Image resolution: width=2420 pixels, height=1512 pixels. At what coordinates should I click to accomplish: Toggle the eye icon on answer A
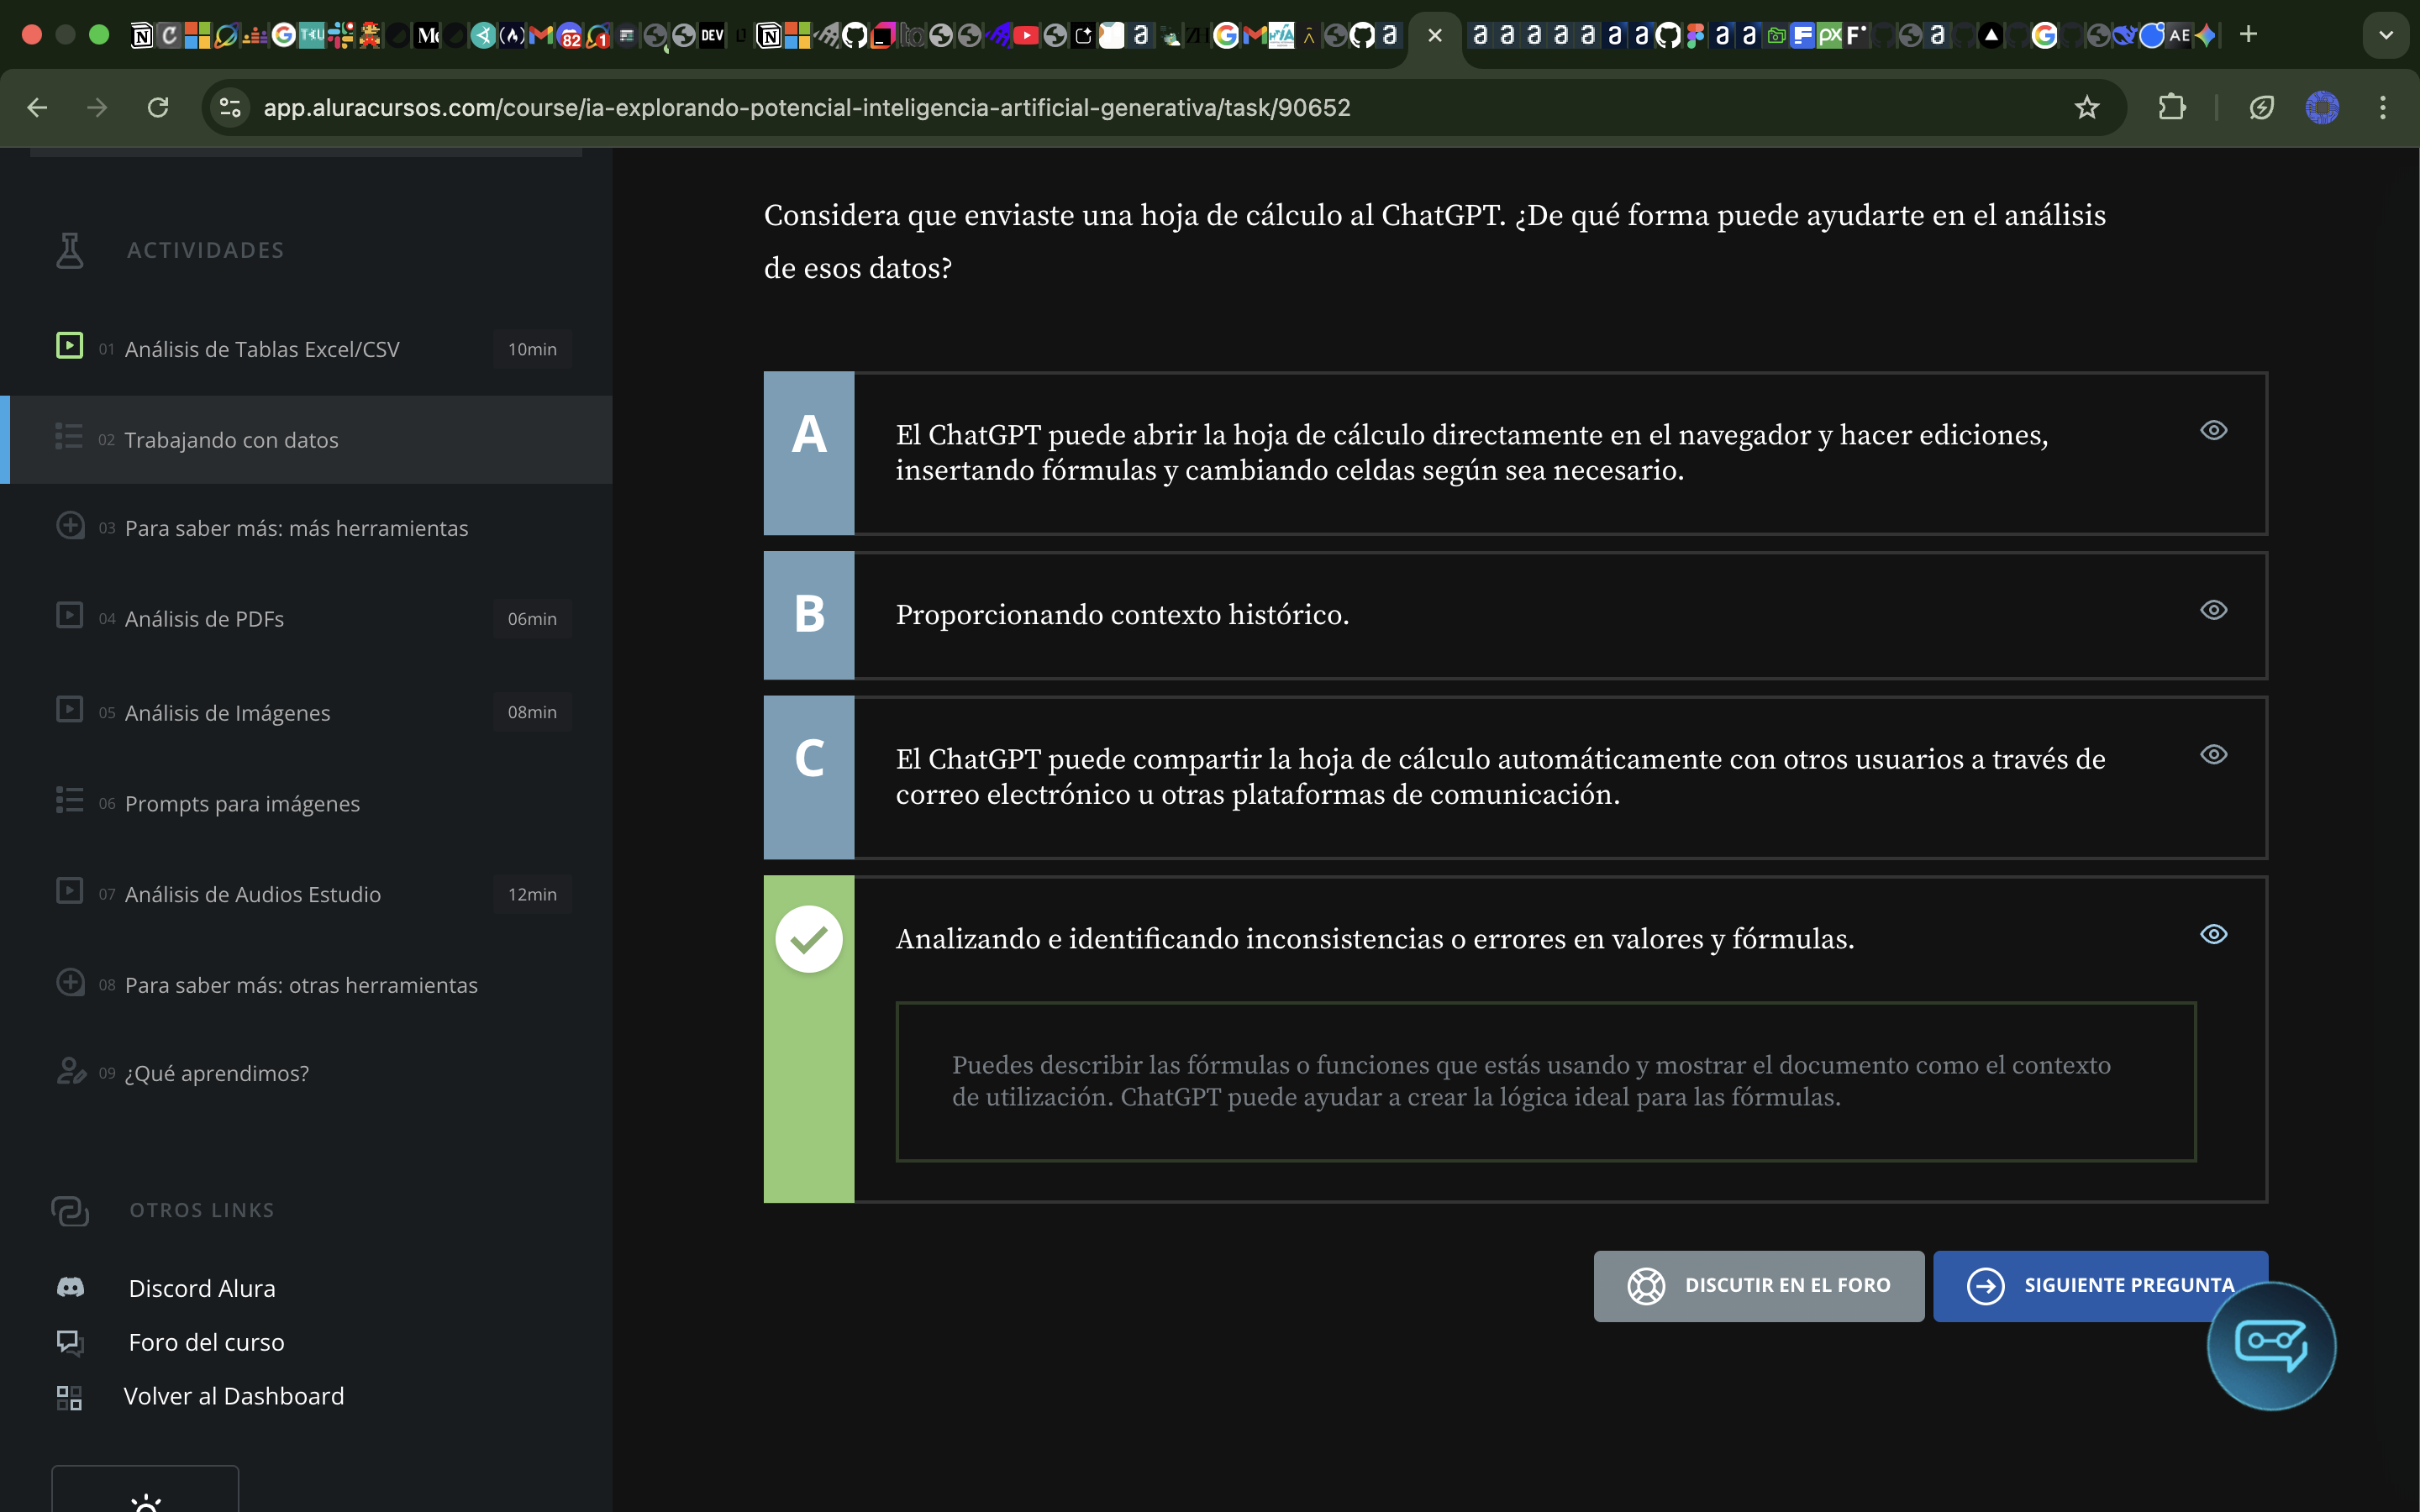point(2214,430)
